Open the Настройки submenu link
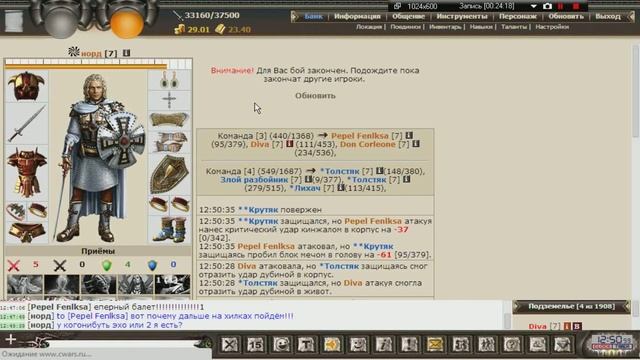 (552, 27)
